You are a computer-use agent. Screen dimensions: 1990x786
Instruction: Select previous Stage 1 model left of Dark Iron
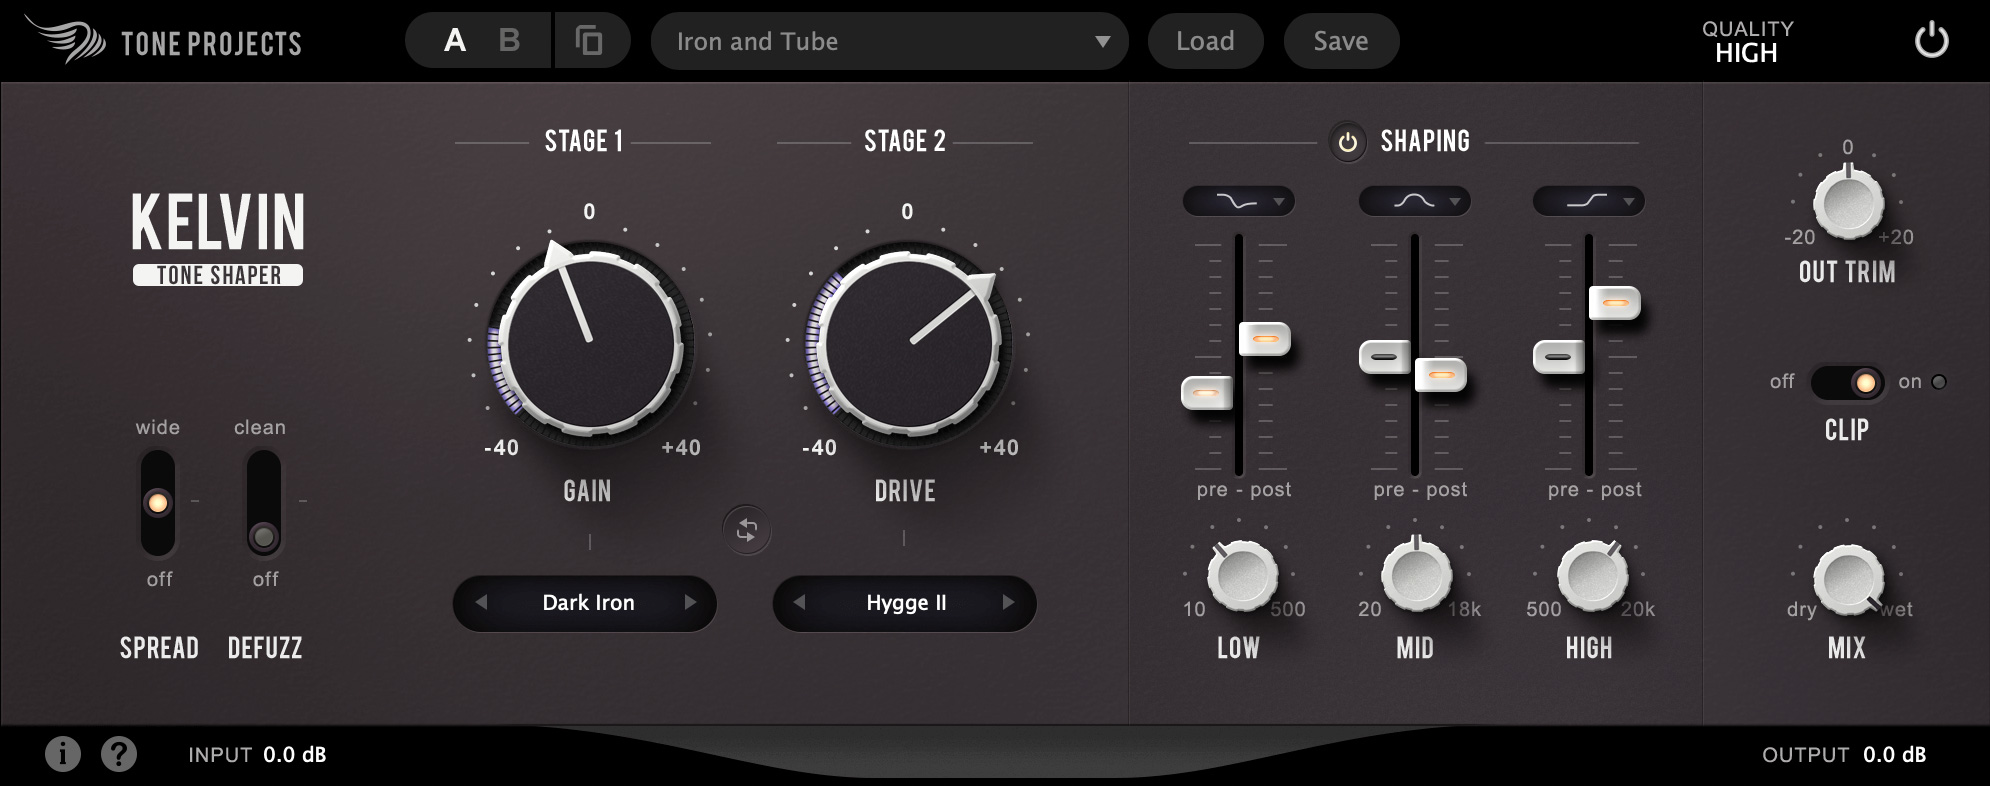(481, 602)
